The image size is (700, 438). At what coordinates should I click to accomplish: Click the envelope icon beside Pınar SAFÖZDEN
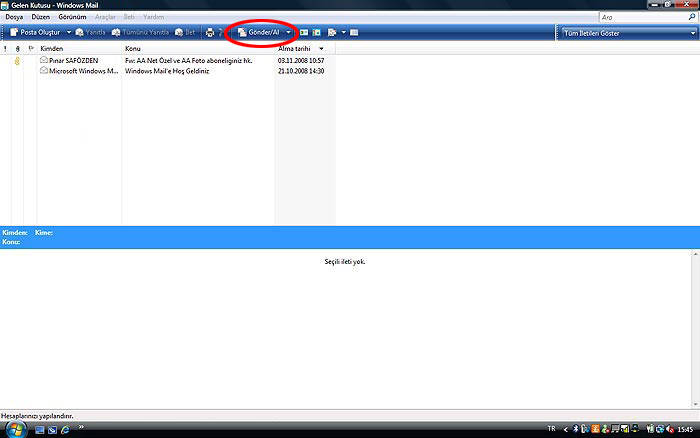coord(44,60)
